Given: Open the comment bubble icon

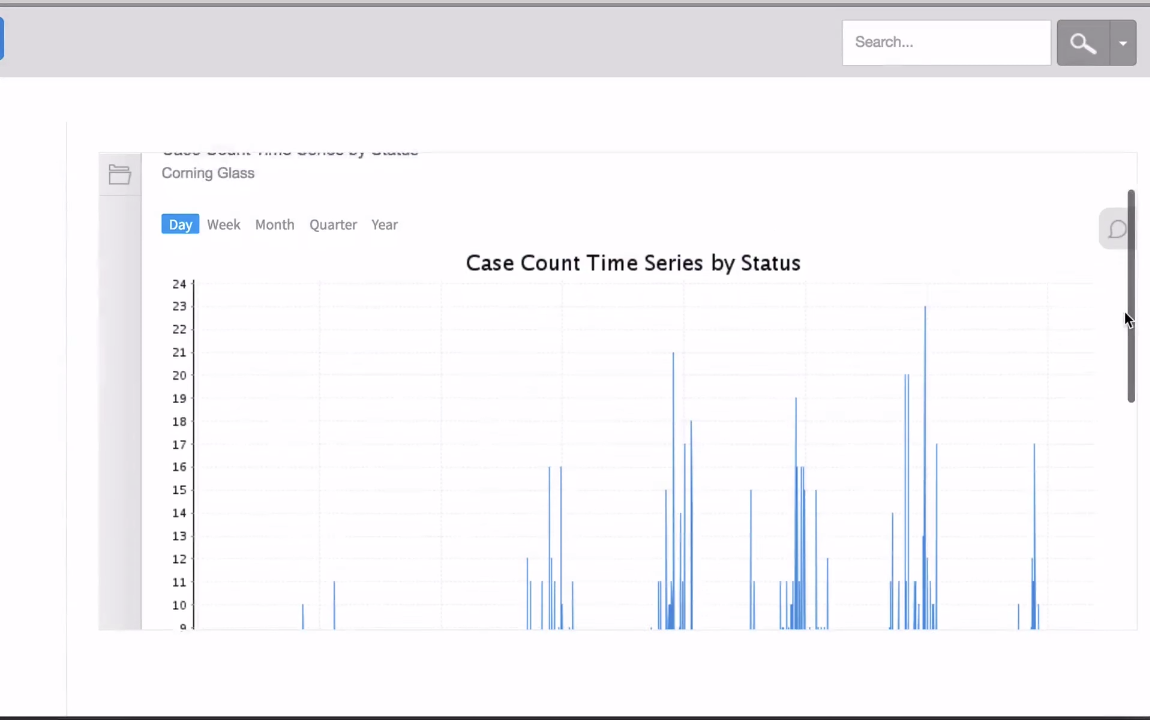Looking at the screenshot, I should pyautogui.click(x=1116, y=229).
